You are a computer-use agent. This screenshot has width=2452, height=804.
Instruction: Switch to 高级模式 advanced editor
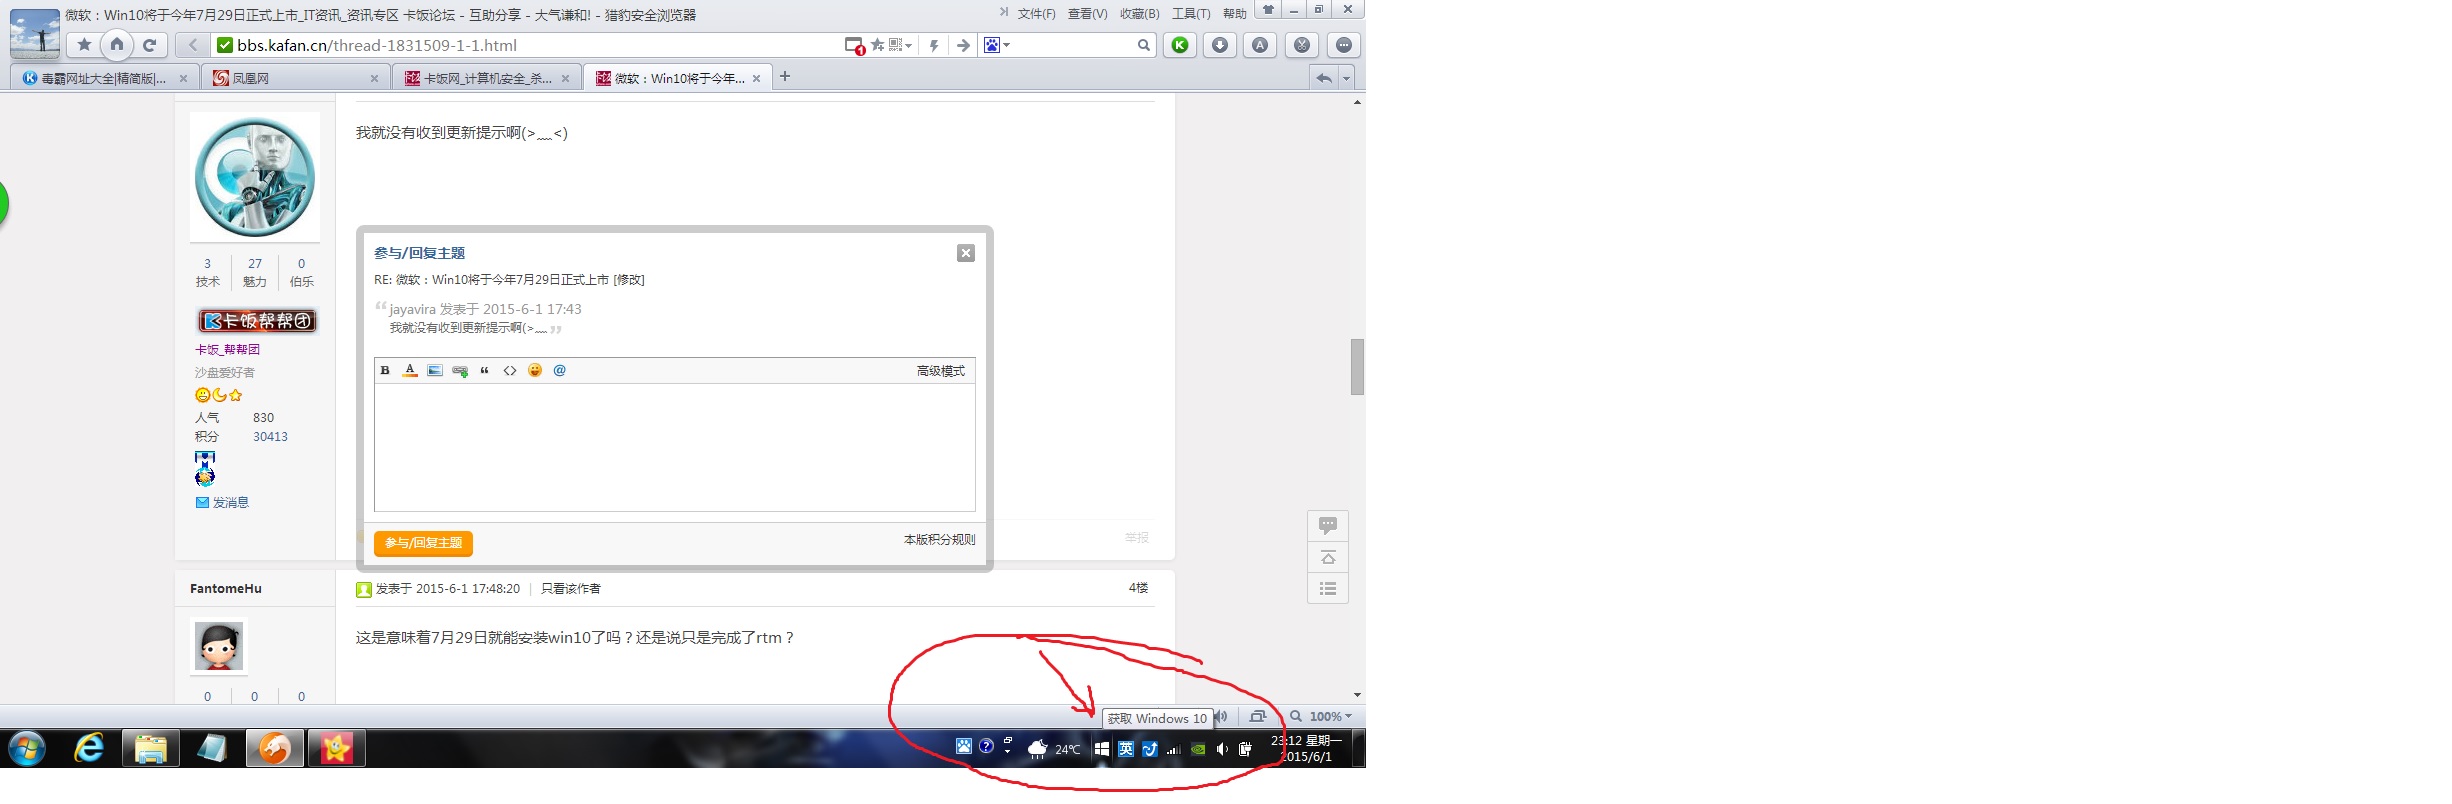[x=941, y=371]
